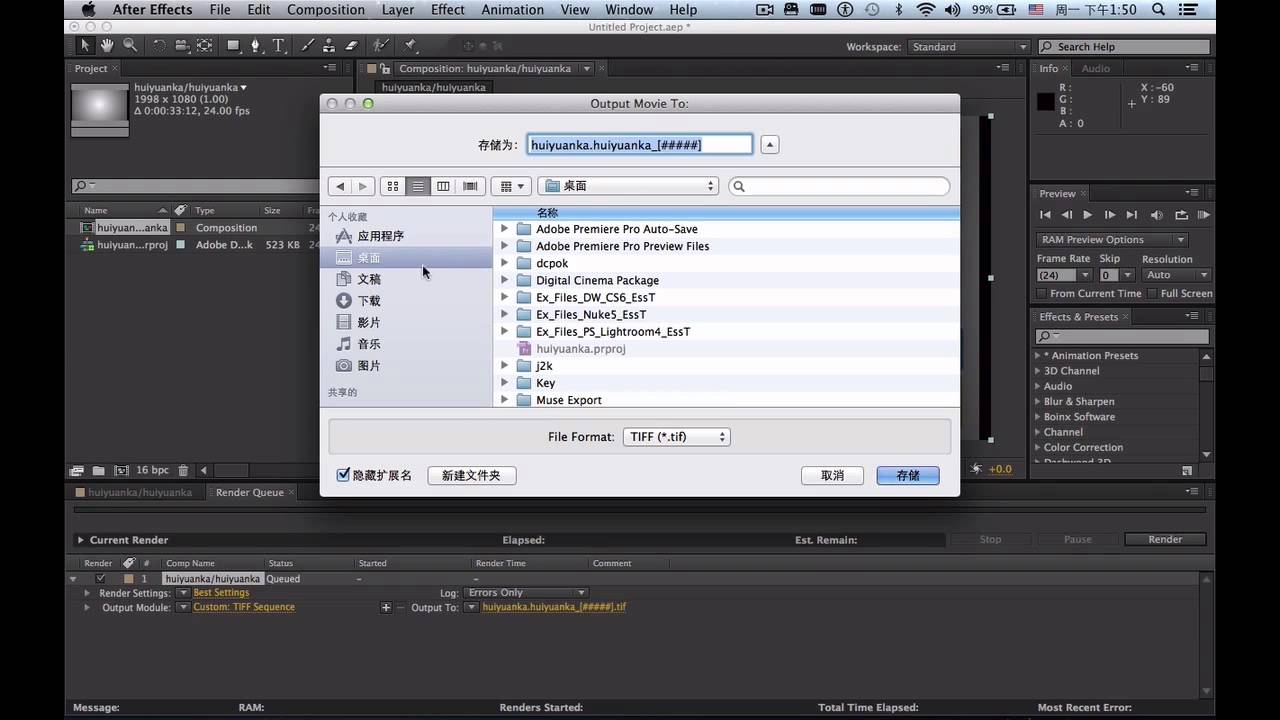Play the preview
The height and width of the screenshot is (720, 1280).
click(1088, 215)
